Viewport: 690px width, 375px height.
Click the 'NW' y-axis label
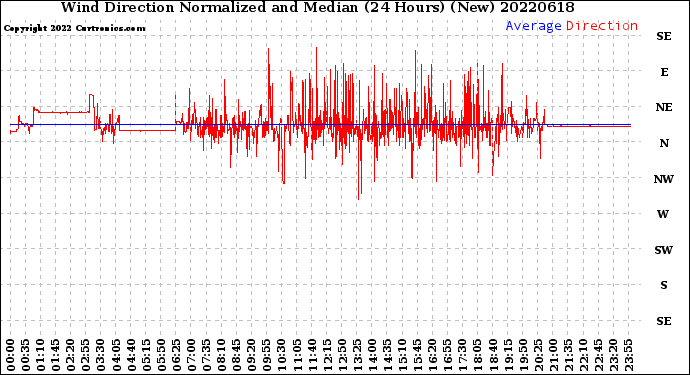point(664,179)
